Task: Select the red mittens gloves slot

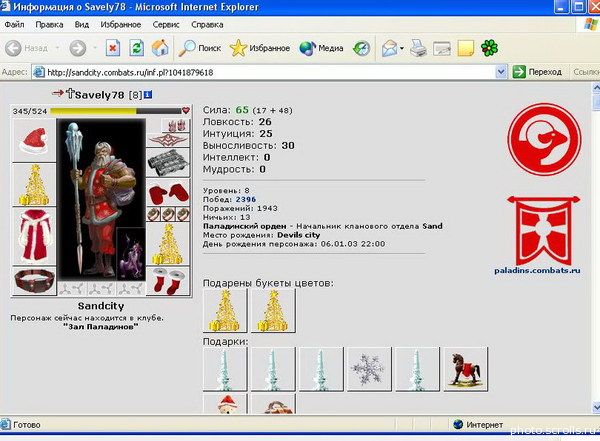Action: (x=168, y=193)
